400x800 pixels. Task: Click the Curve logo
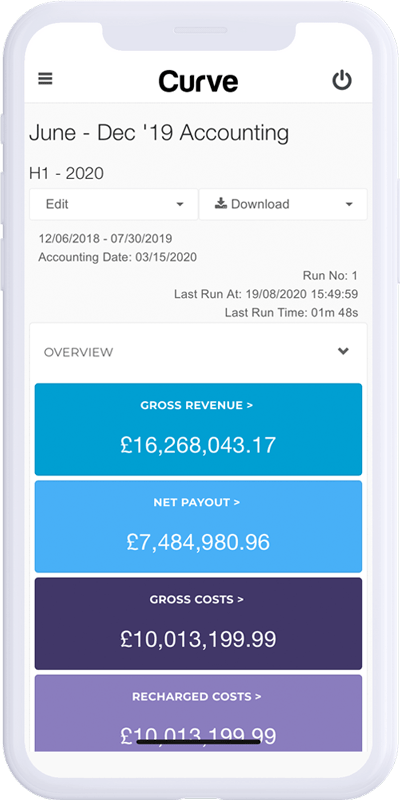pos(198,81)
